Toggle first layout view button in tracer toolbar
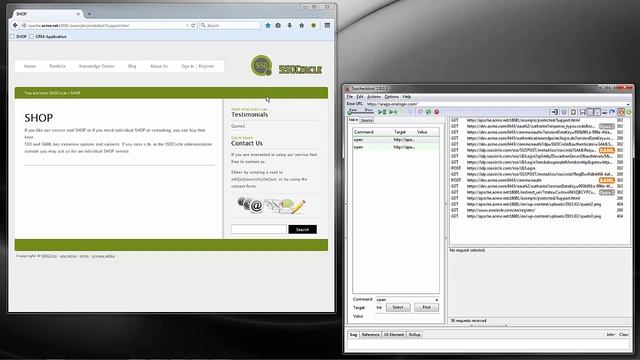Image resolution: width=640 pixels, height=360 pixels. click(590, 112)
